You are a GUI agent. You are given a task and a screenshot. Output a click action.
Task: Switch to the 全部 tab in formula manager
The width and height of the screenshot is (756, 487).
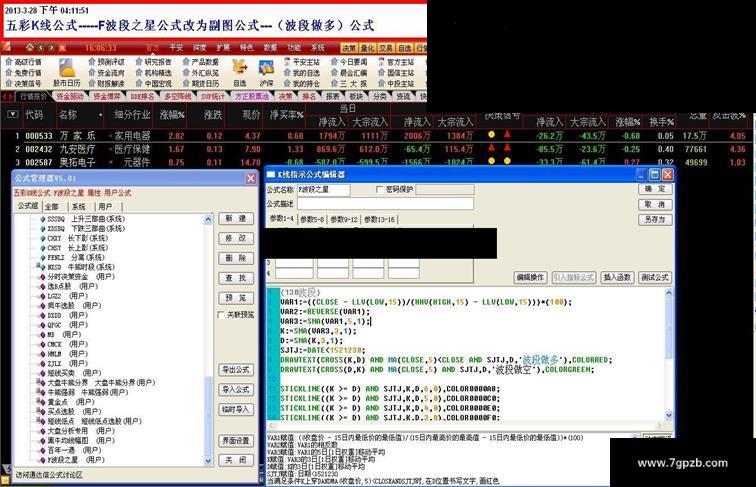(x=52, y=206)
